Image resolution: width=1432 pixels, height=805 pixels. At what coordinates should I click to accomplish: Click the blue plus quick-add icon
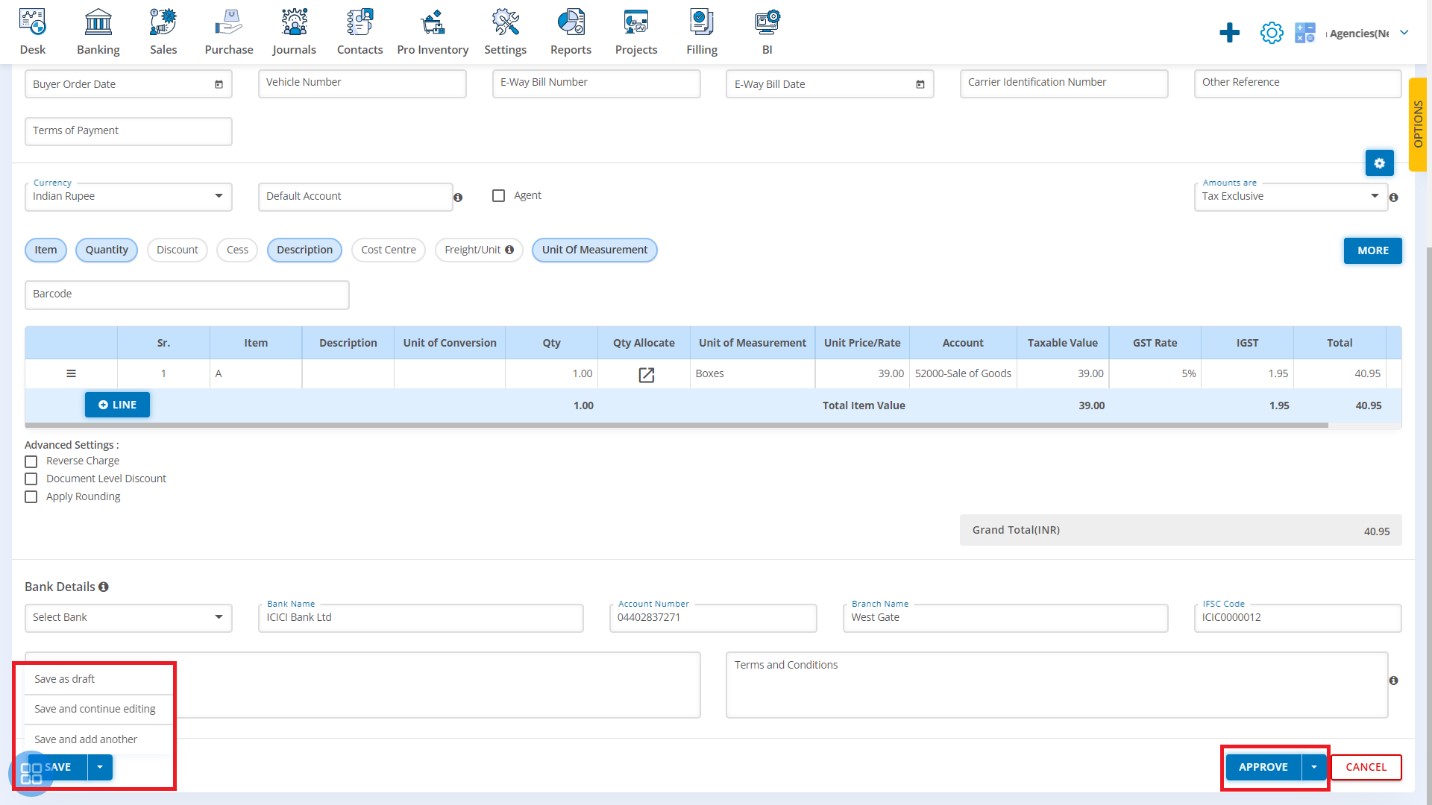click(1229, 33)
